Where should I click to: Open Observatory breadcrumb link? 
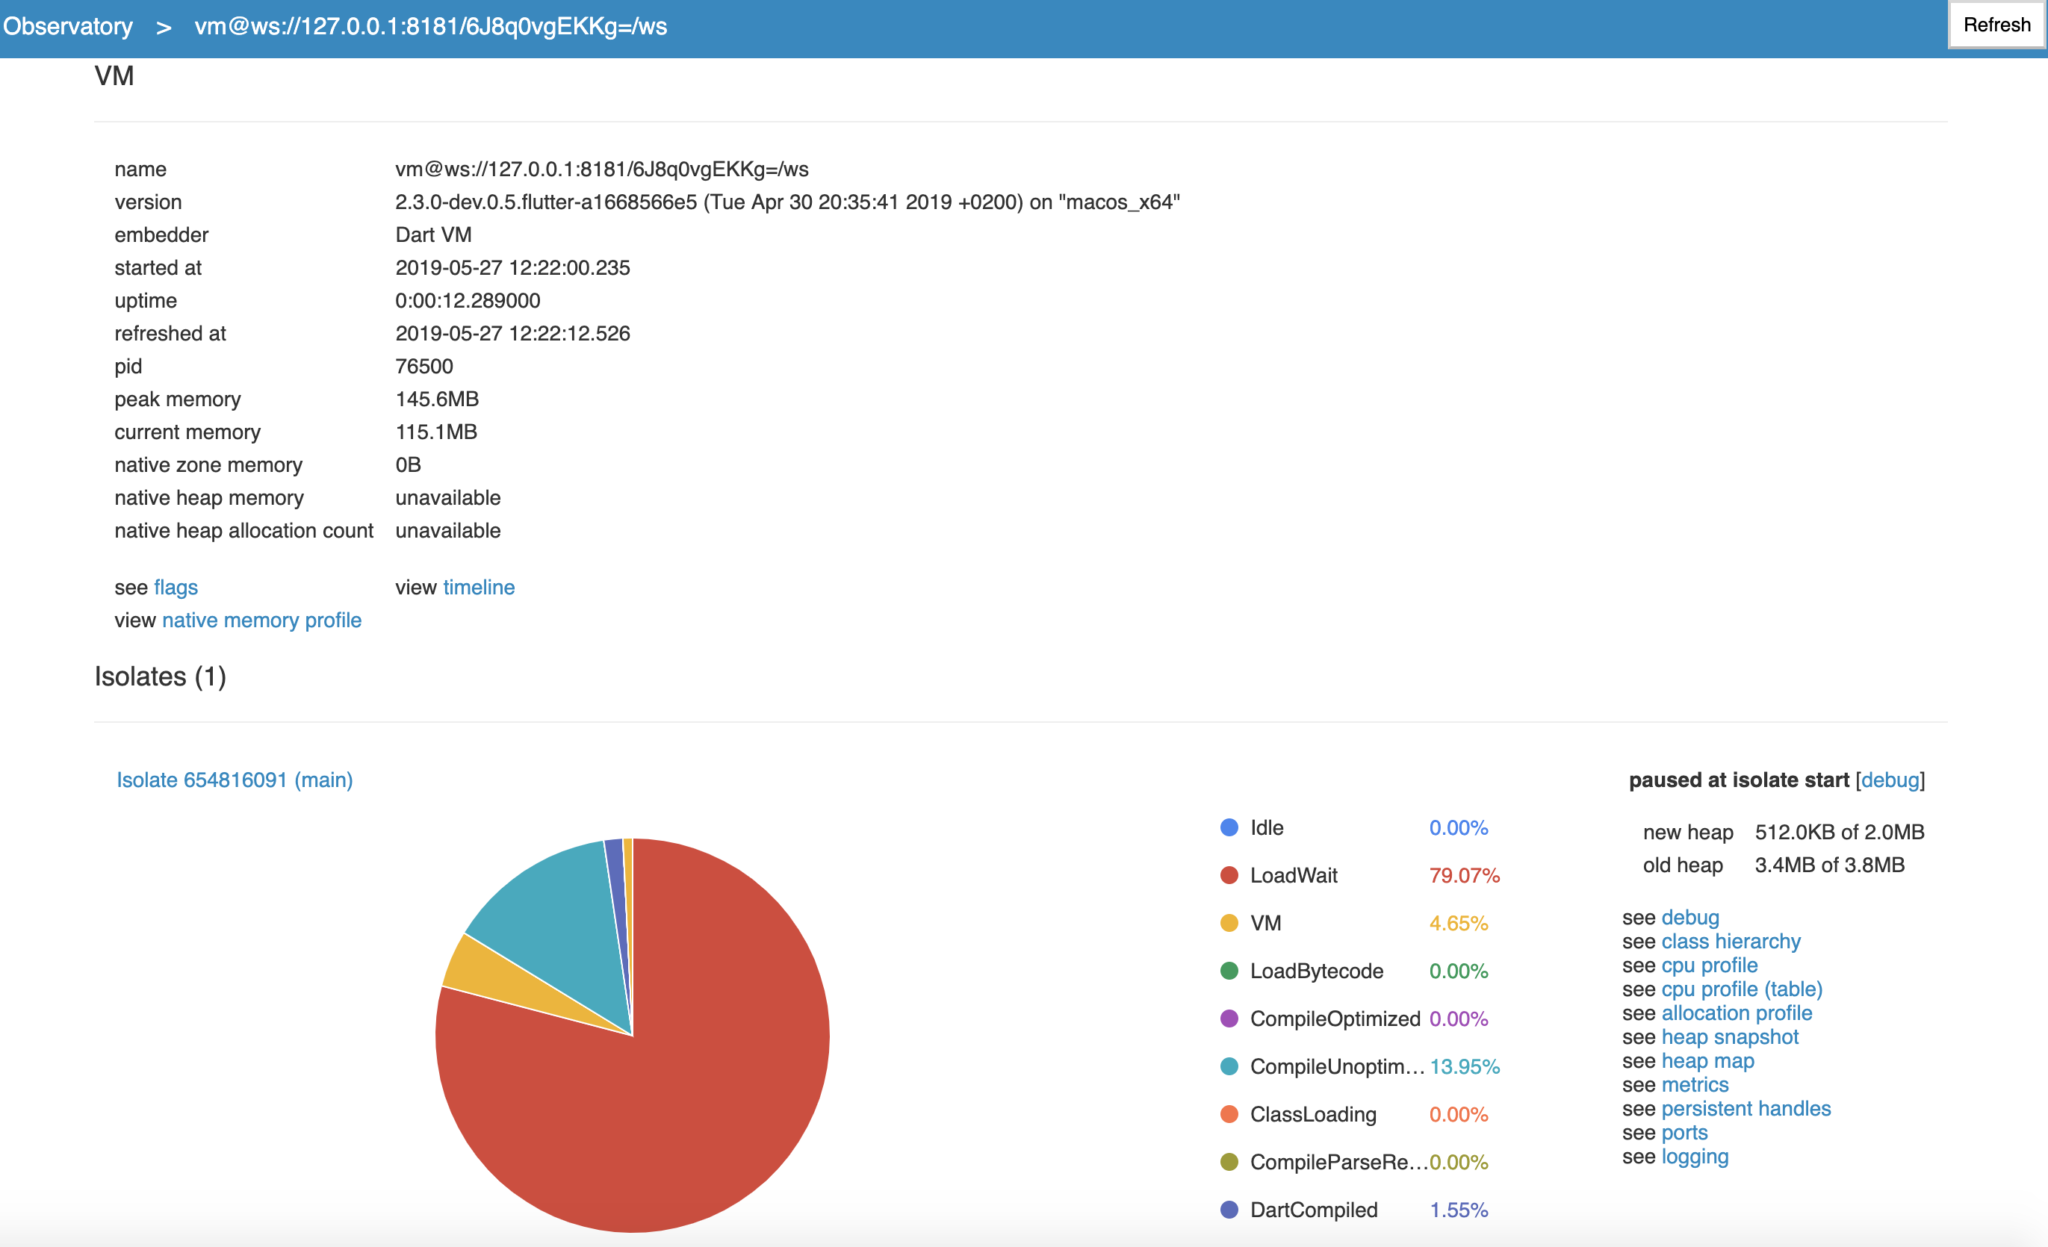point(68,26)
